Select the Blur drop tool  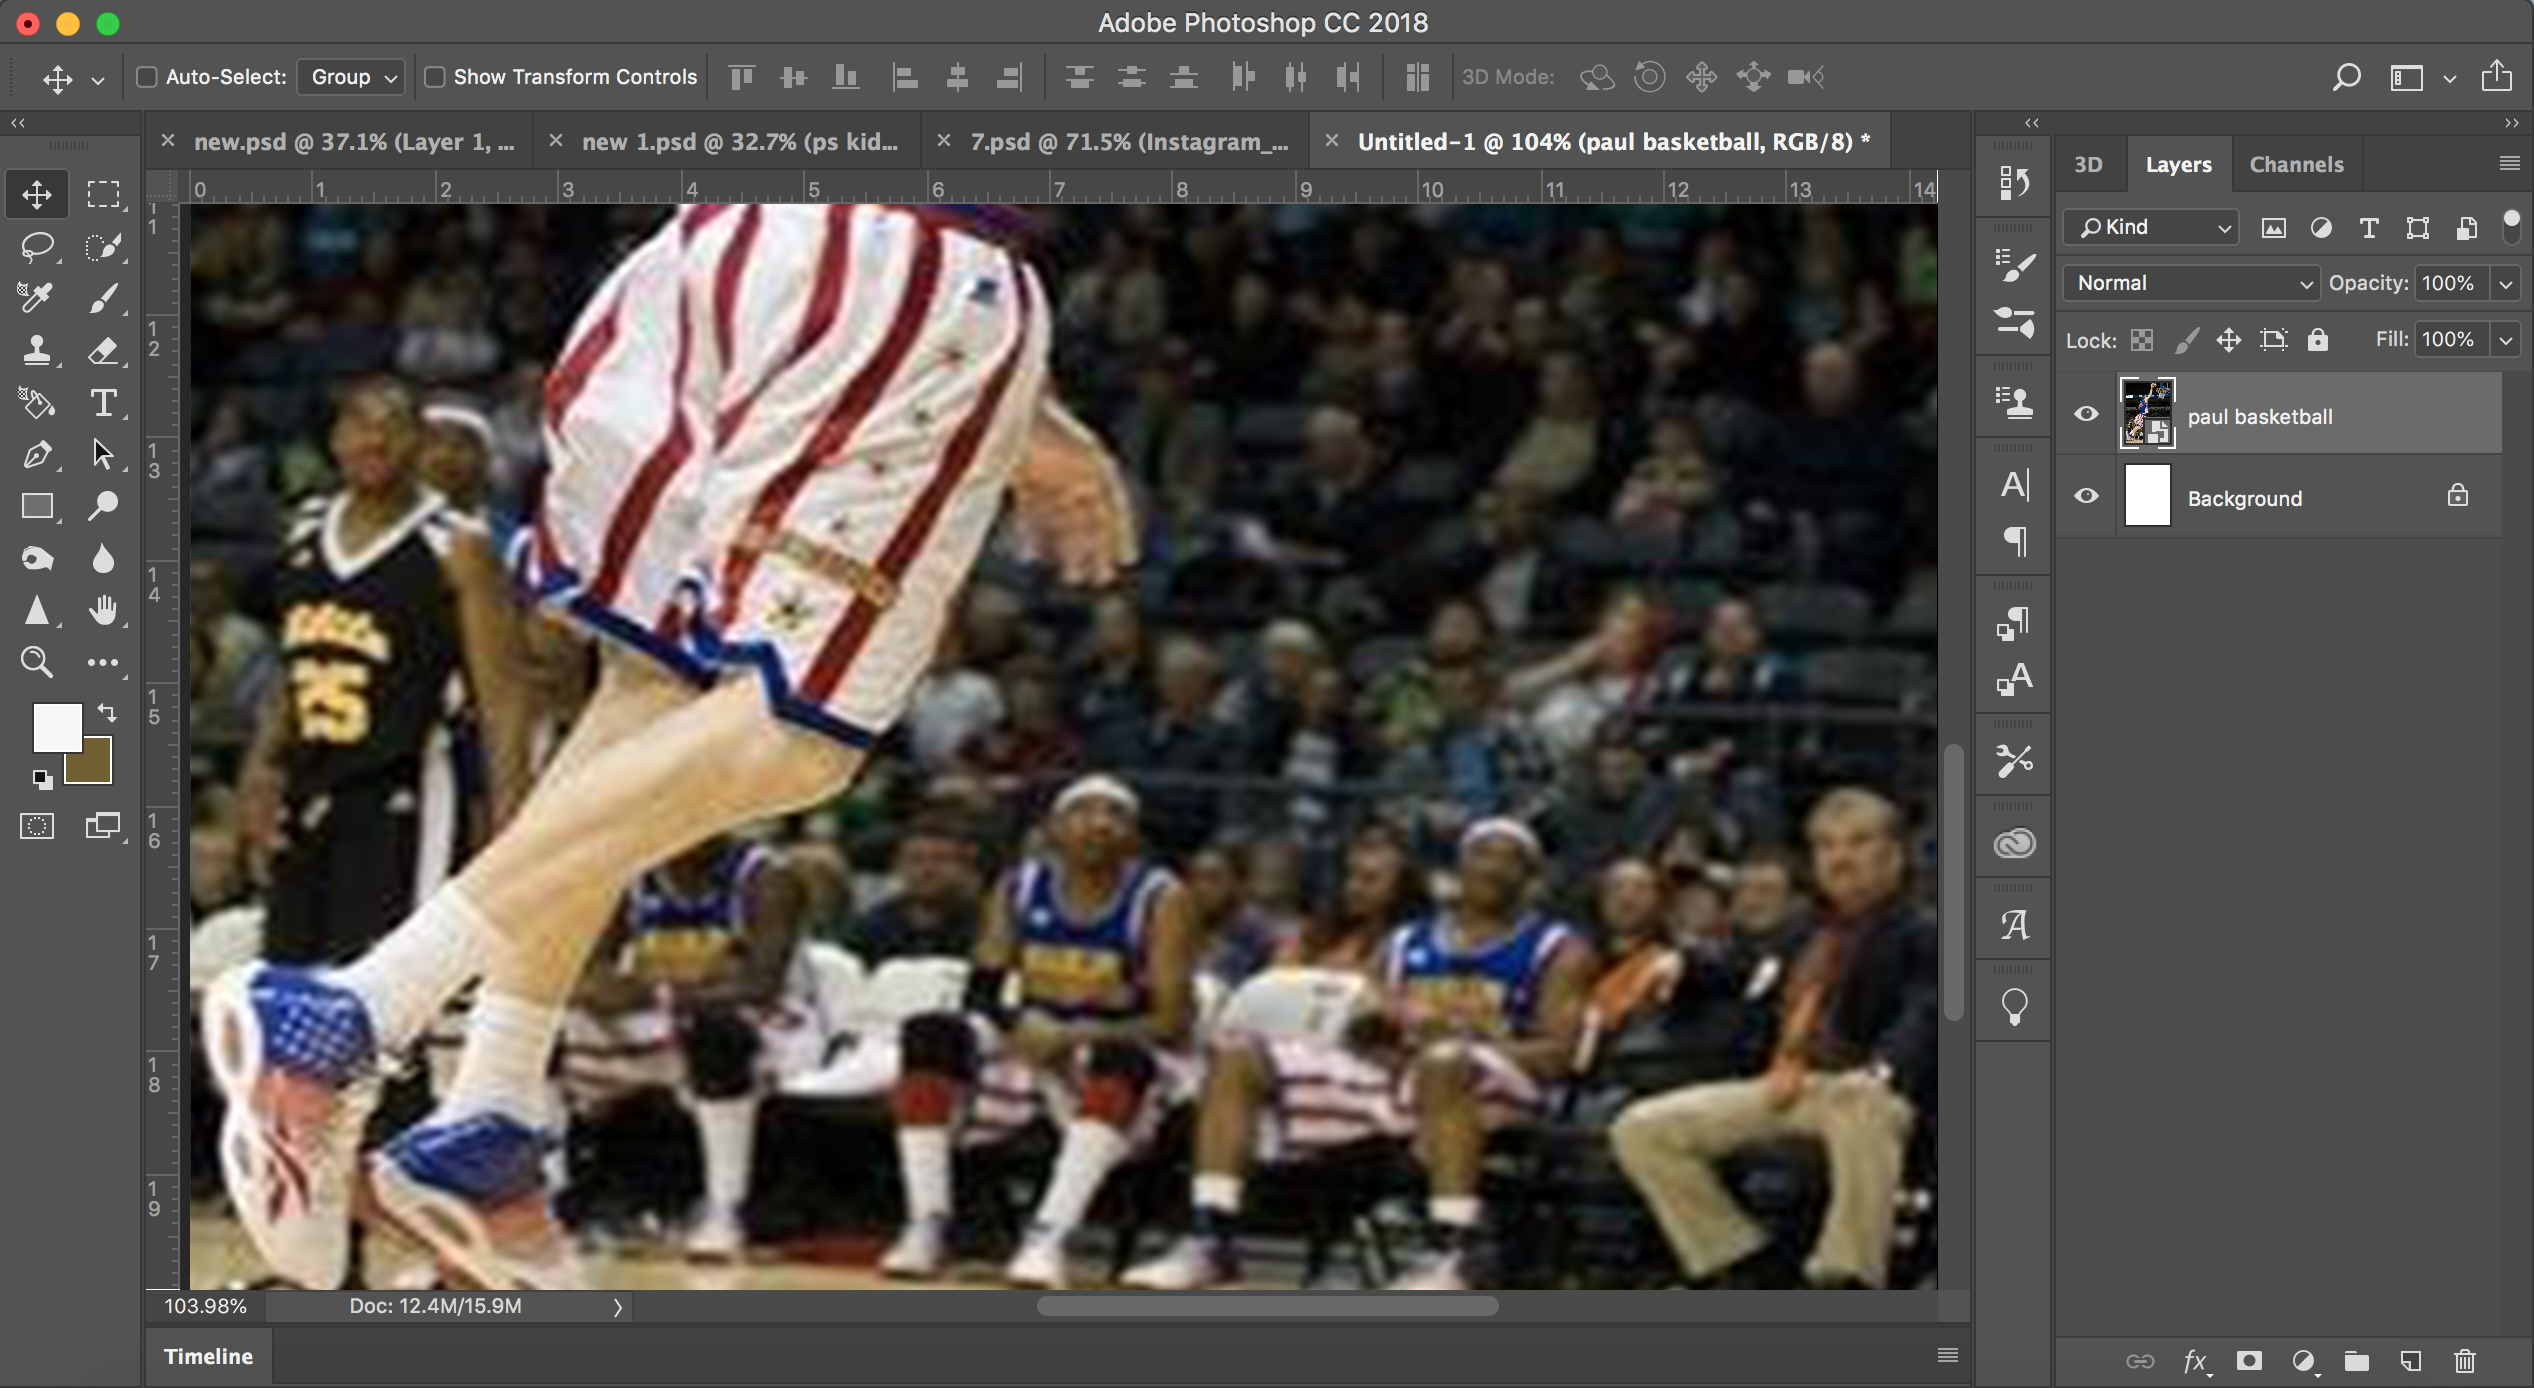tap(103, 558)
